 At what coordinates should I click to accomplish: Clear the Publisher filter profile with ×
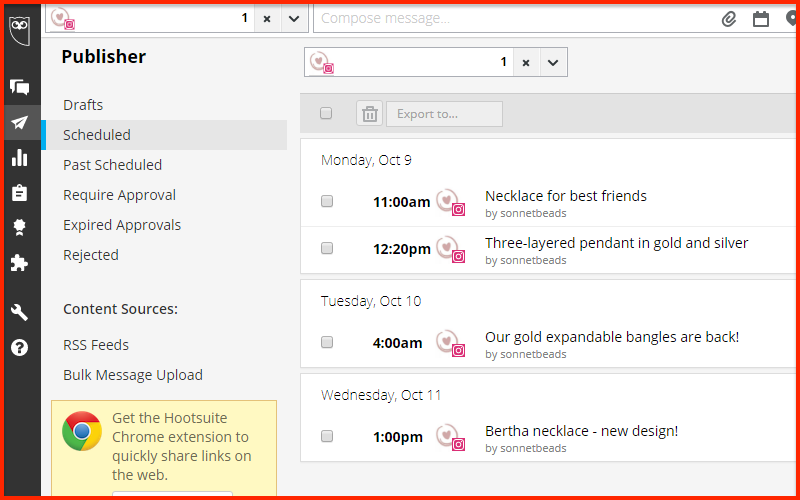[x=526, y=62]
